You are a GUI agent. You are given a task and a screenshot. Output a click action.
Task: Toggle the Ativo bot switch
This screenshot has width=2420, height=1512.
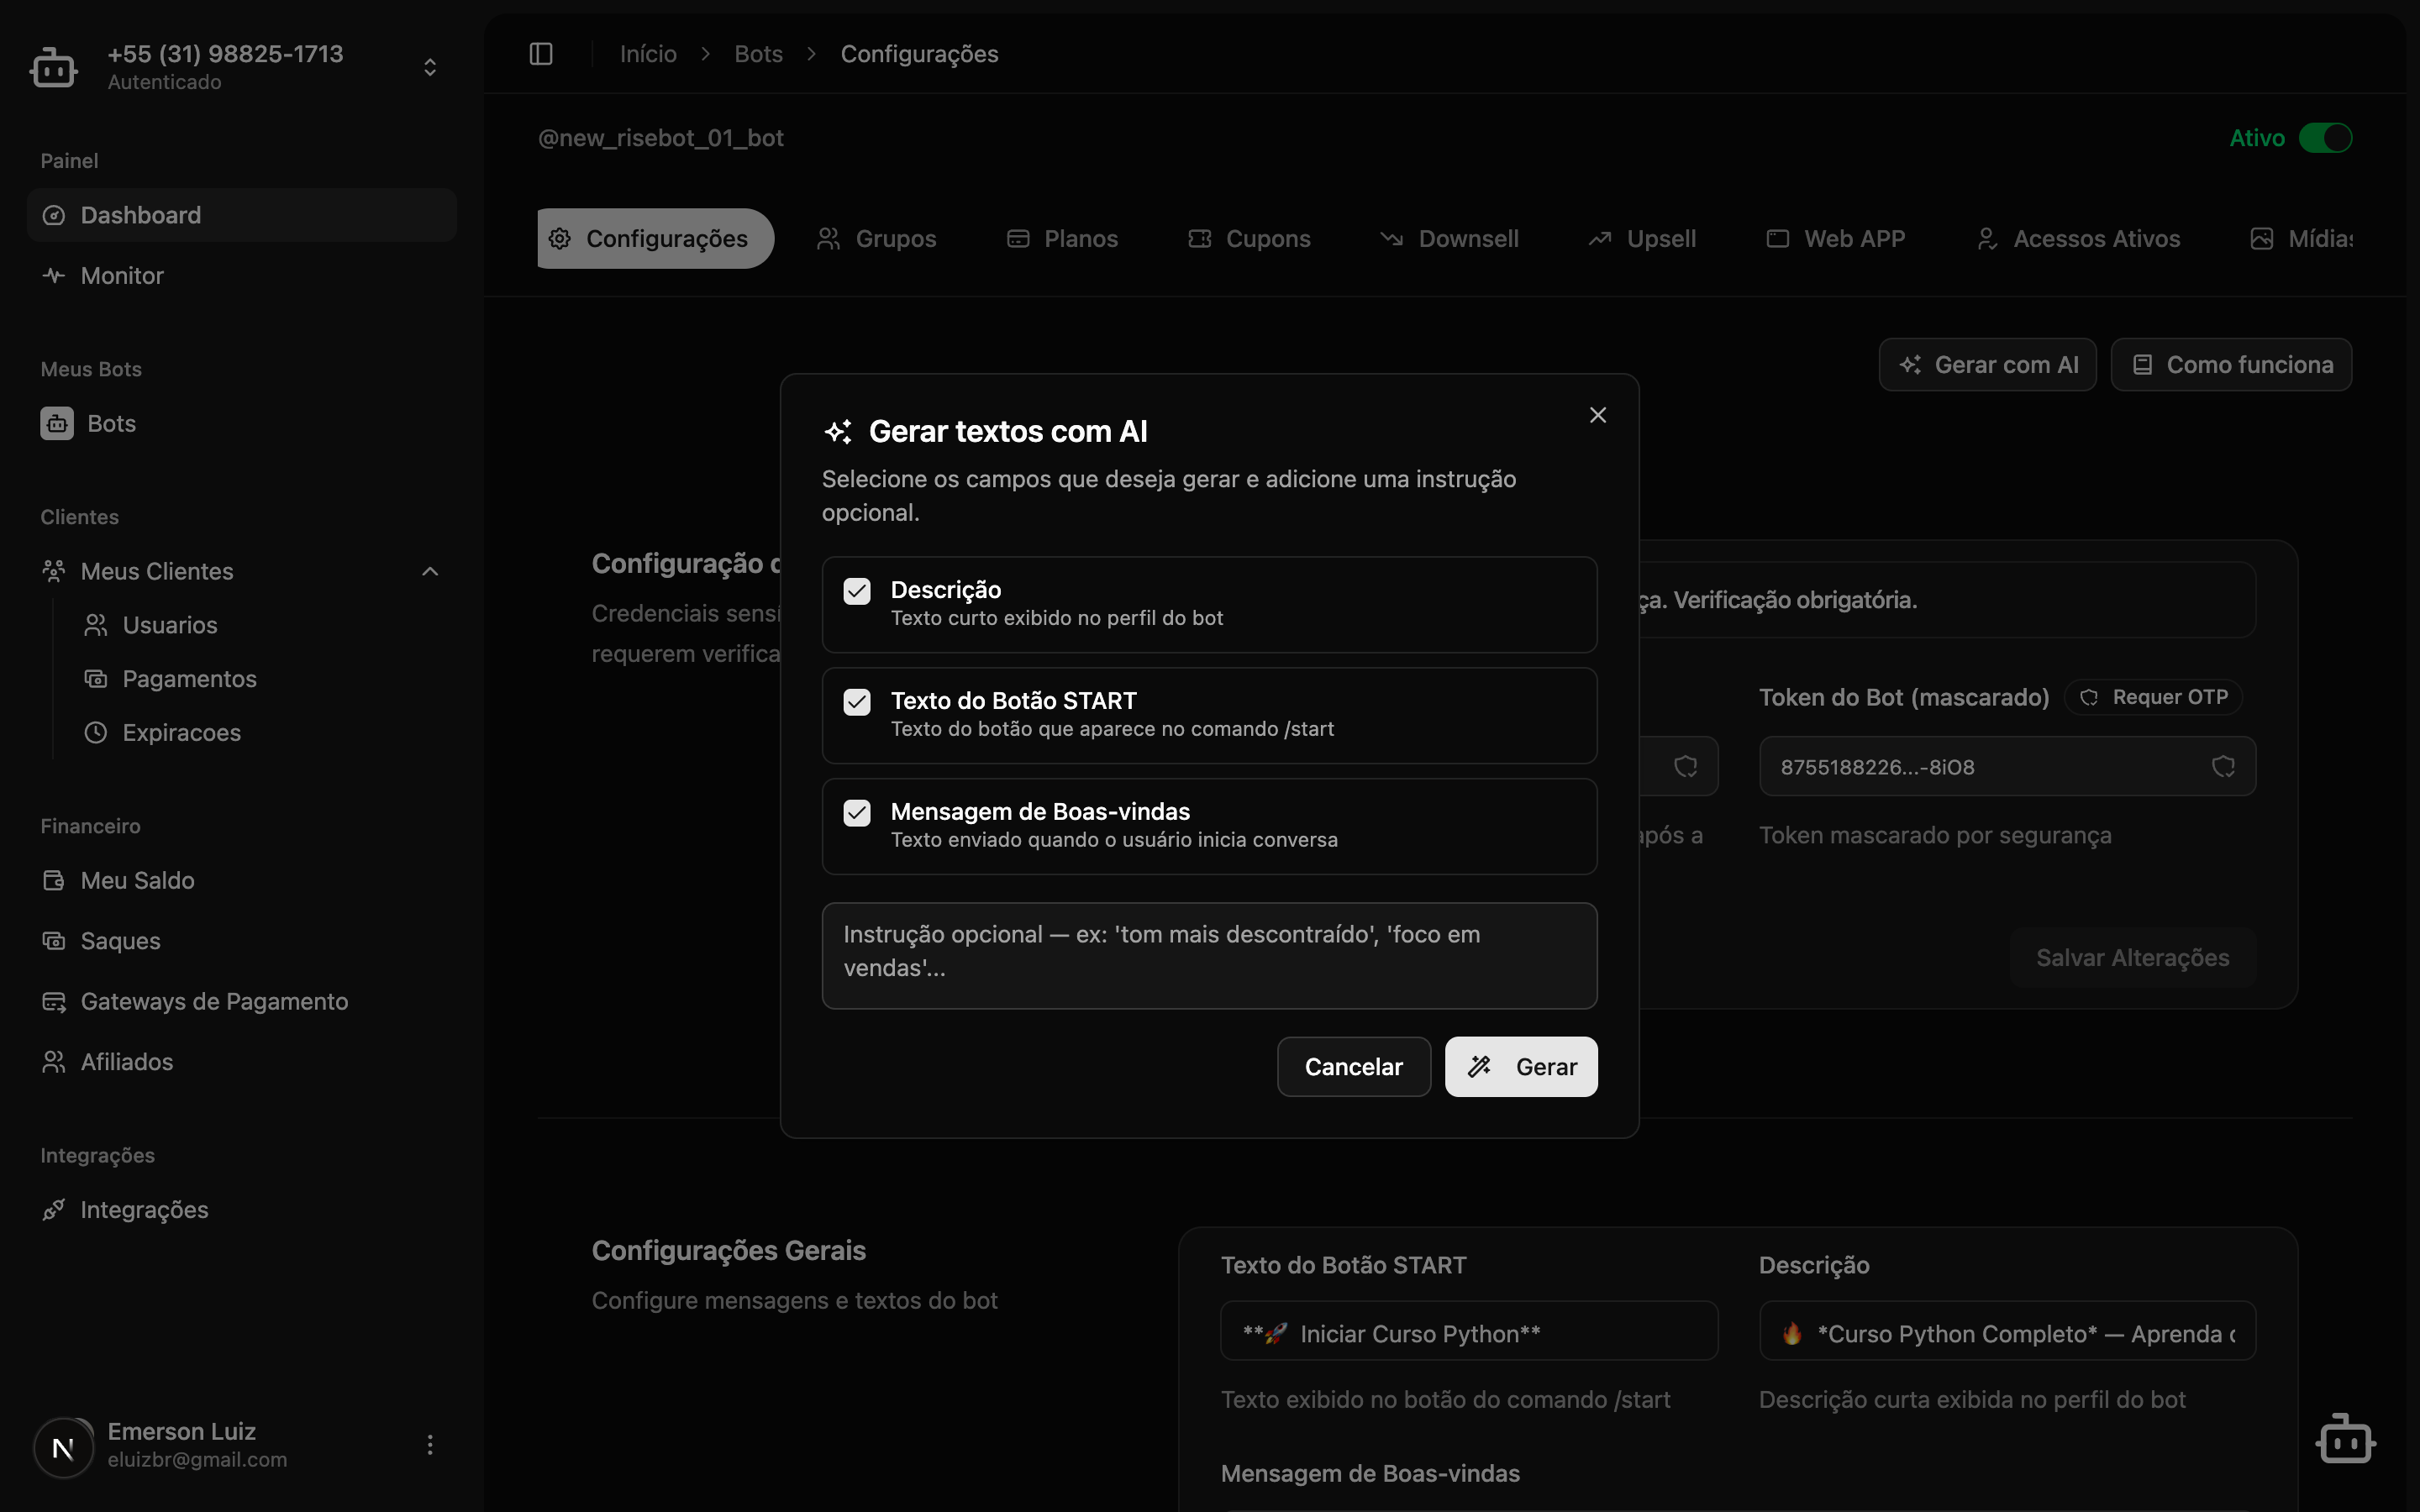[2325, 138]
